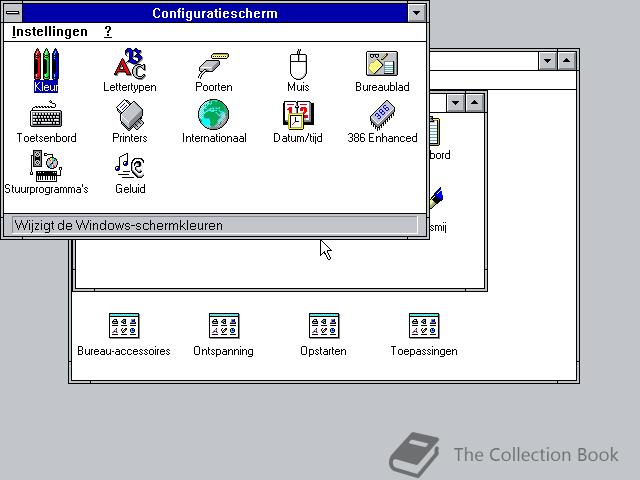This screenshot has height=480, width=640.
Task: Minimize the inner group window behind
Action: [456, 102]
